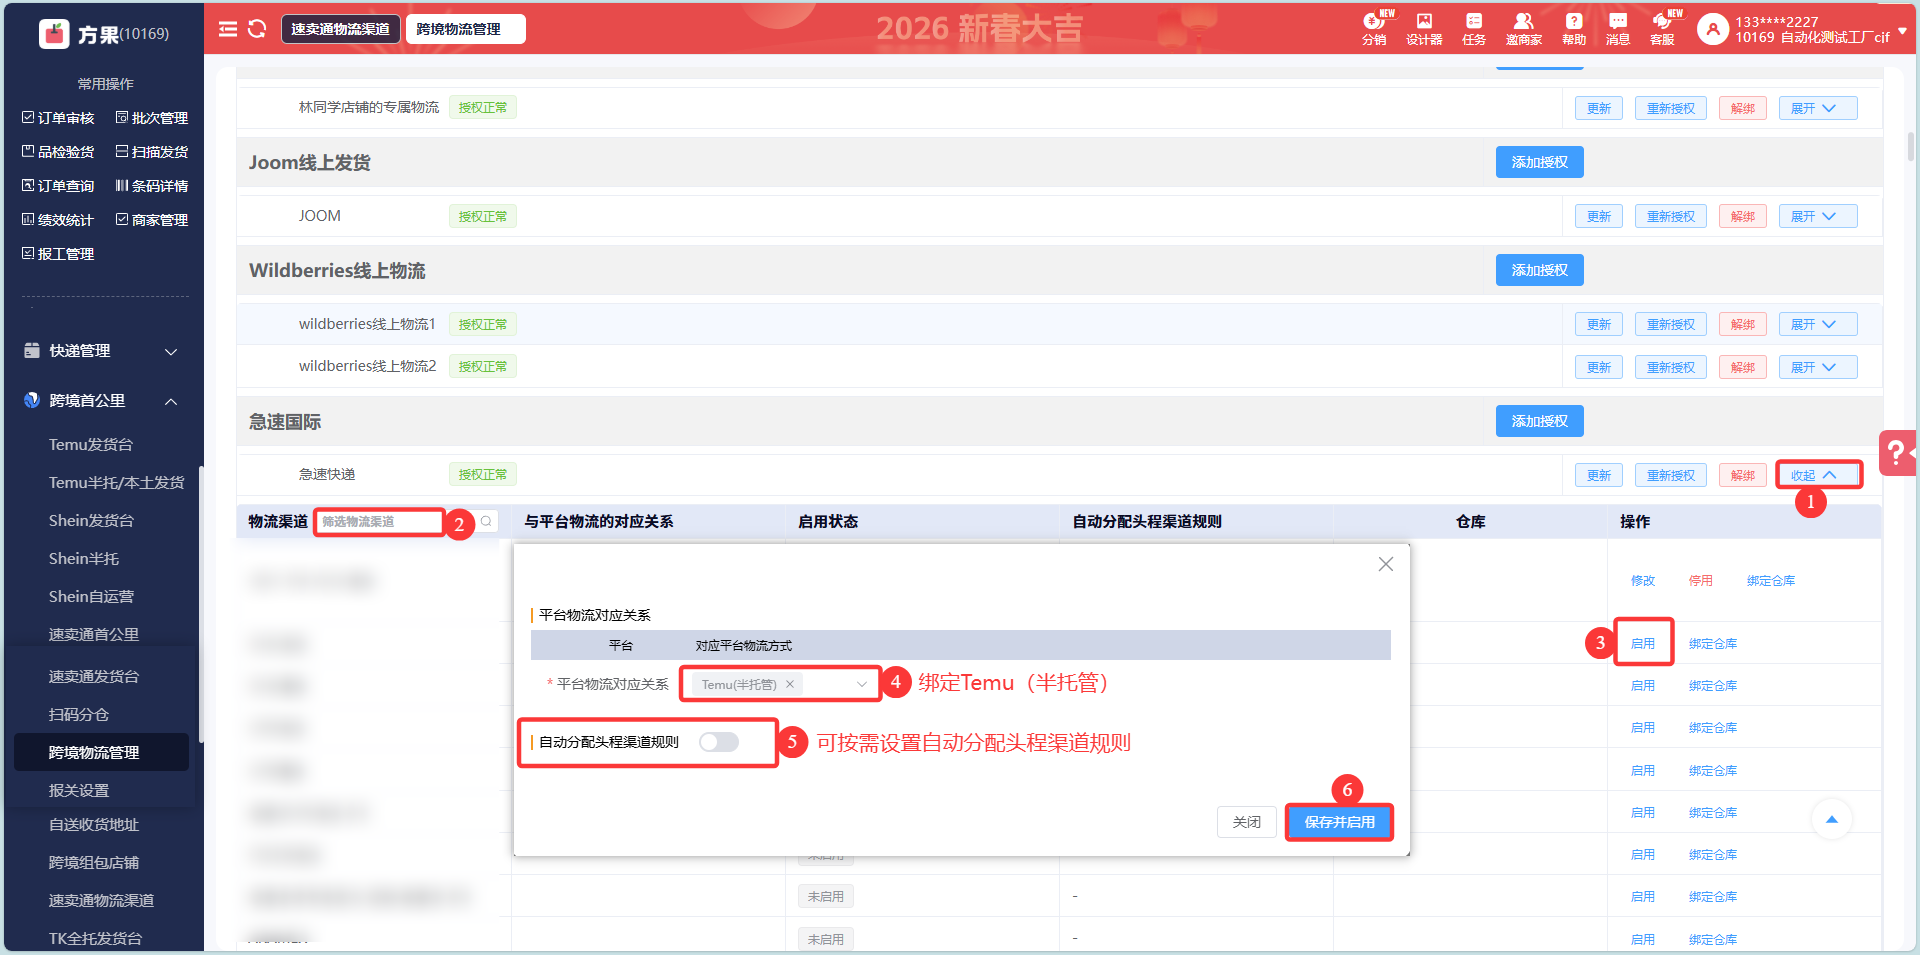Open the 任务 tasks icon

coord(1474,28)
